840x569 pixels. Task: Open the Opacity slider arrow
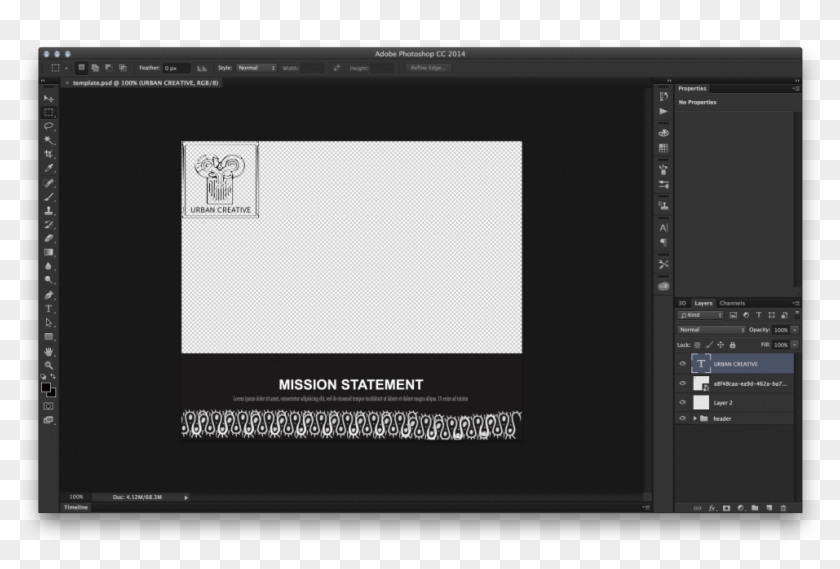click(x=795, y=330)
